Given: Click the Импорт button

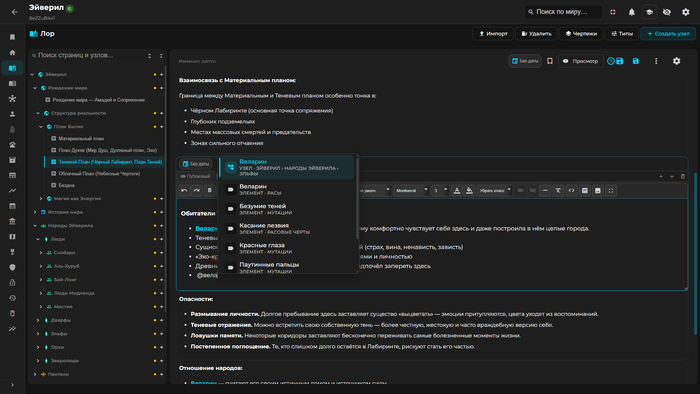Looking at the screenshot, I should [x=493, y=33].
